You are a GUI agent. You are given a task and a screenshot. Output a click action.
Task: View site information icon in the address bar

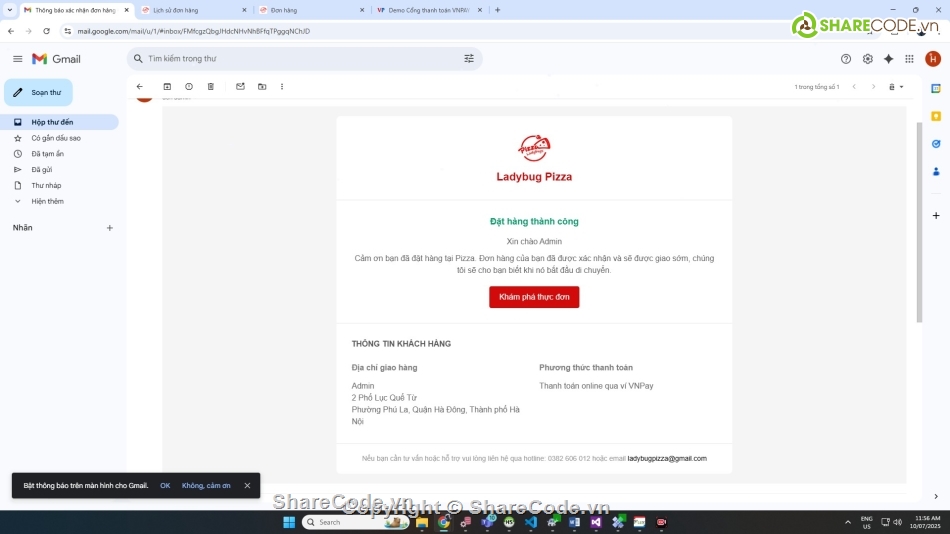[x=67, y=31]
